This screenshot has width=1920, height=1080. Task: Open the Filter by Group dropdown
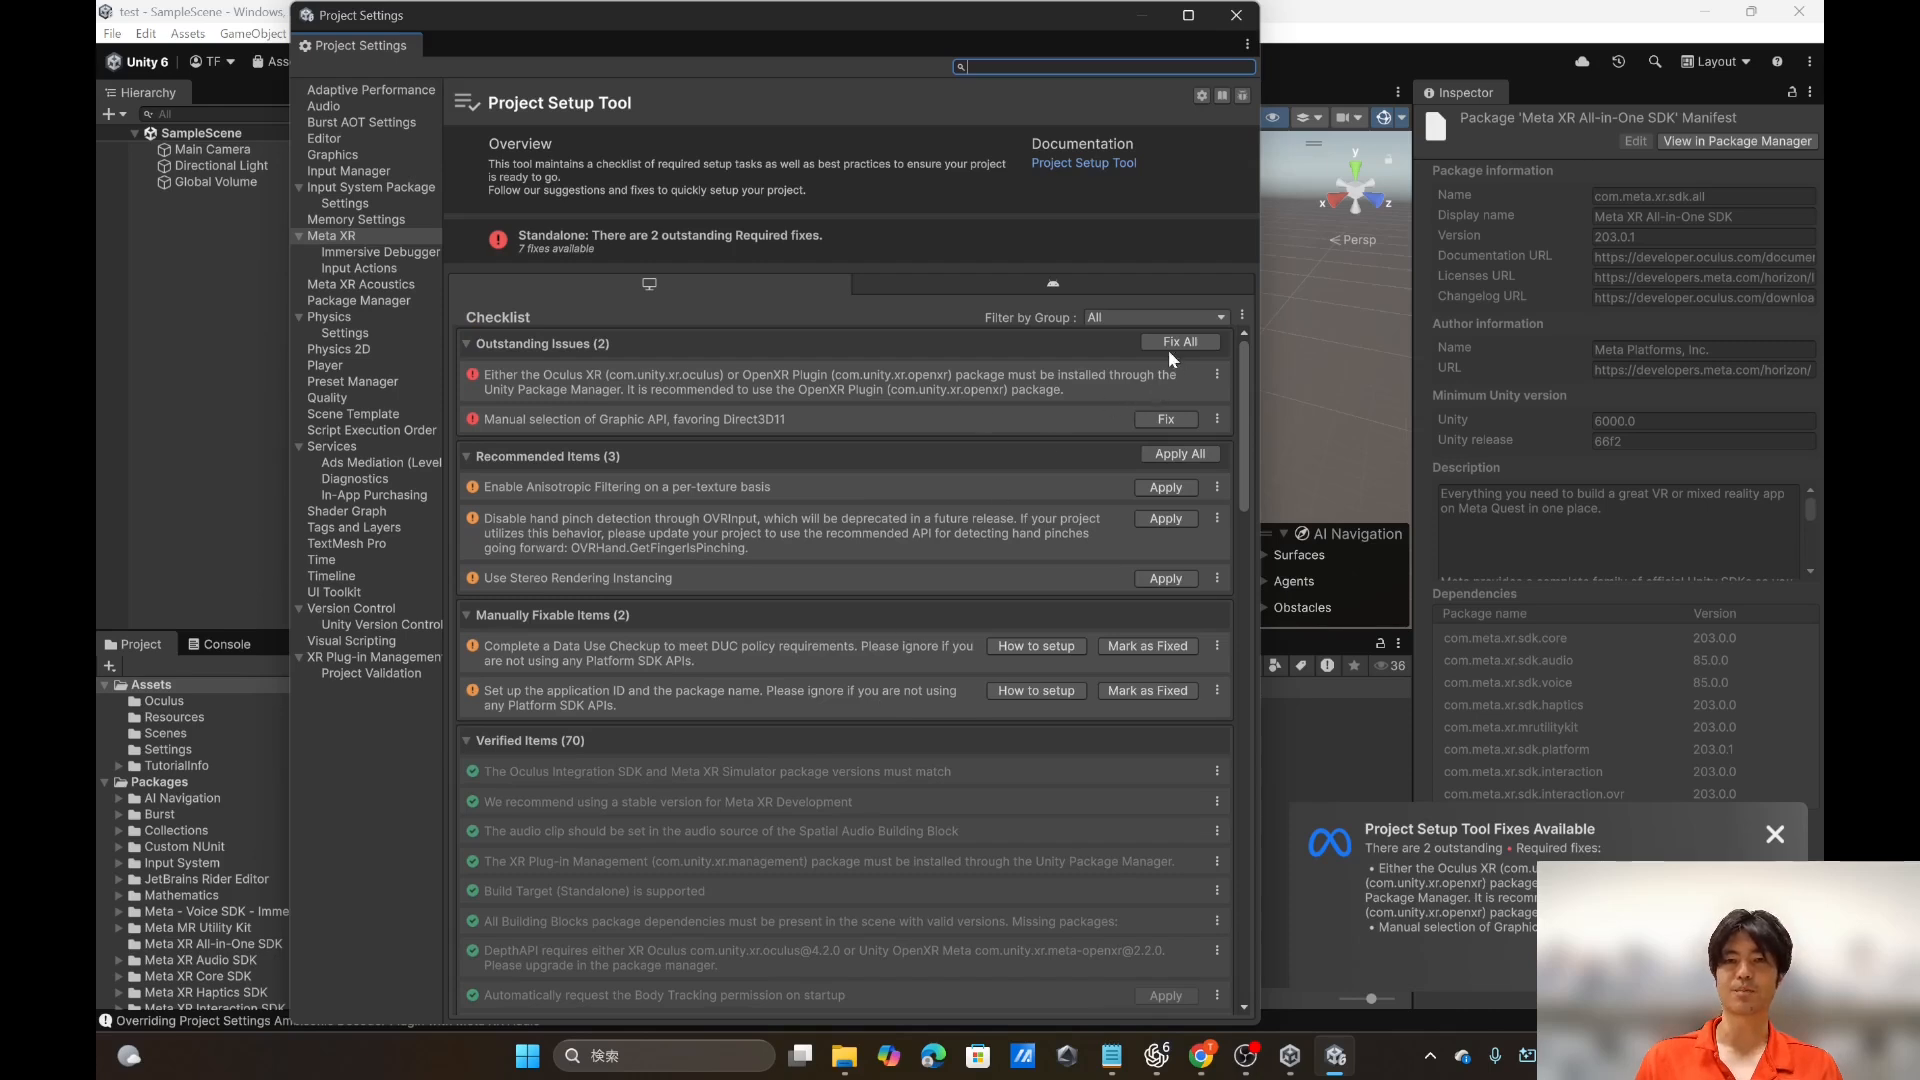tap(1156, 318)
